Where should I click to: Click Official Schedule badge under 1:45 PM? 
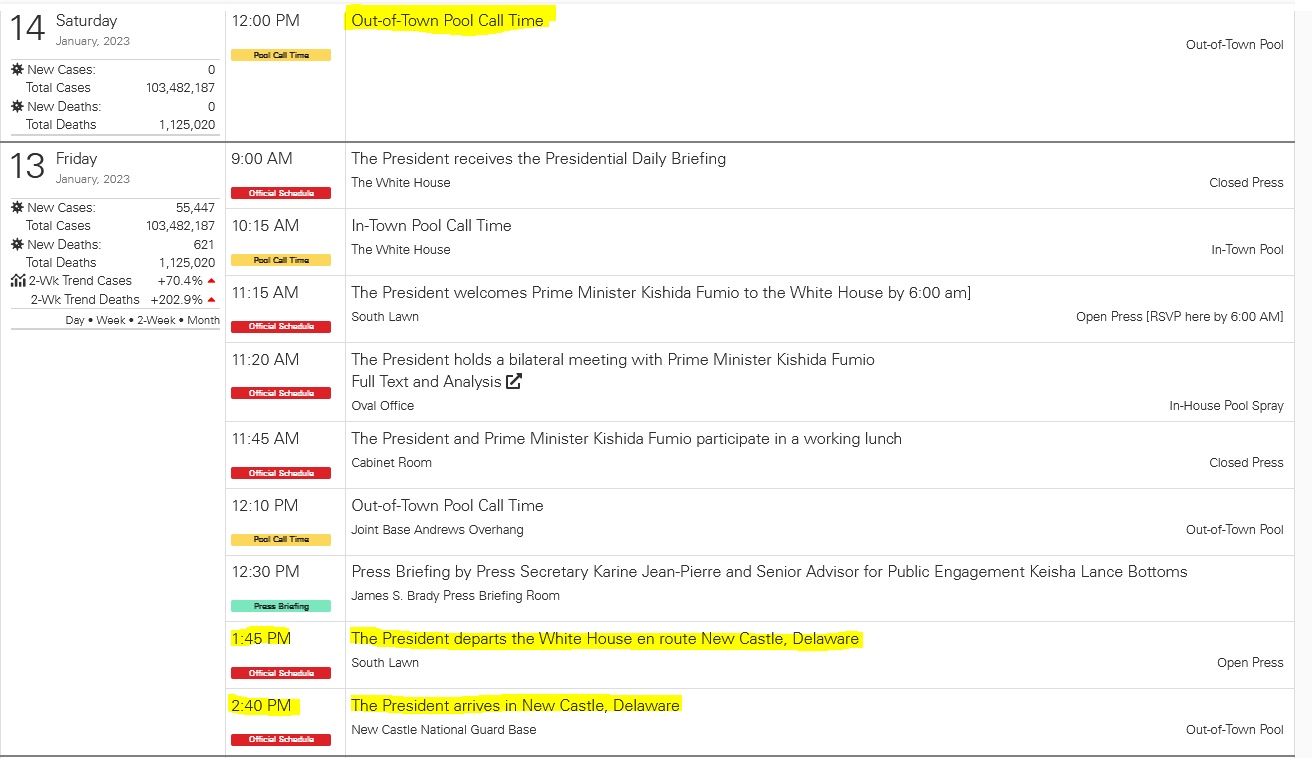281,673
